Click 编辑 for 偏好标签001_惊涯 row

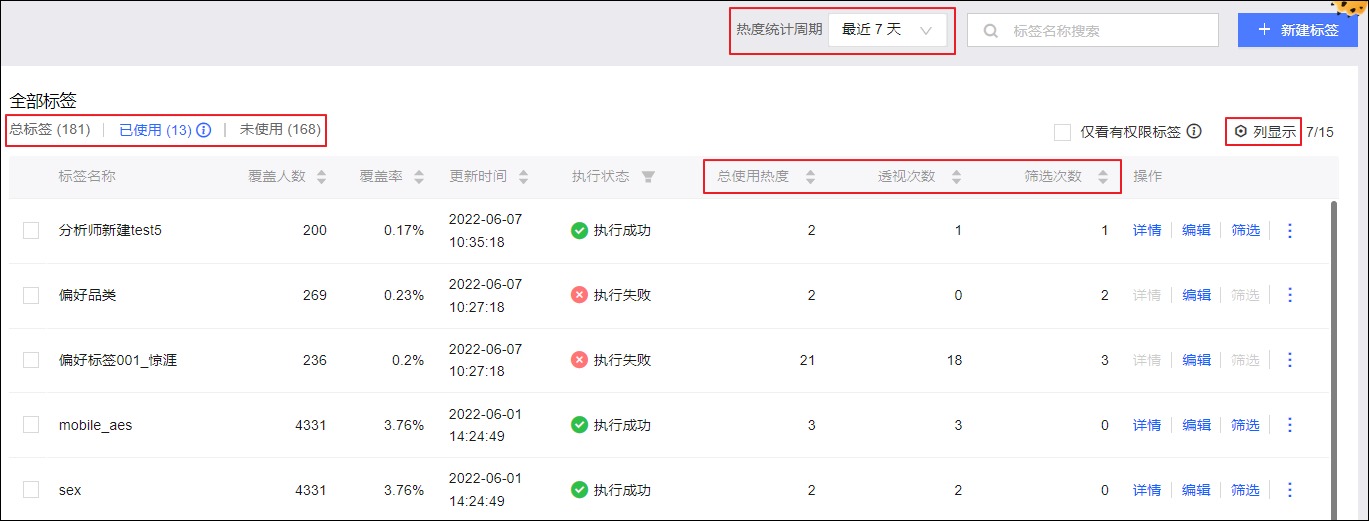tap(1196, 360)
